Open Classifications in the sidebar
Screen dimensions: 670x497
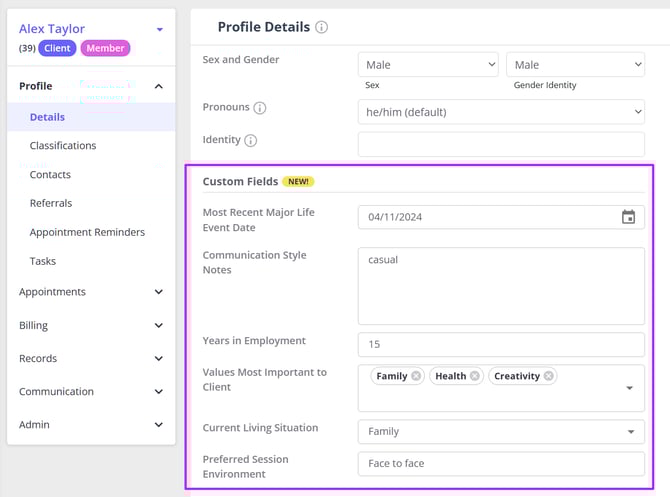tap(63, 146)
